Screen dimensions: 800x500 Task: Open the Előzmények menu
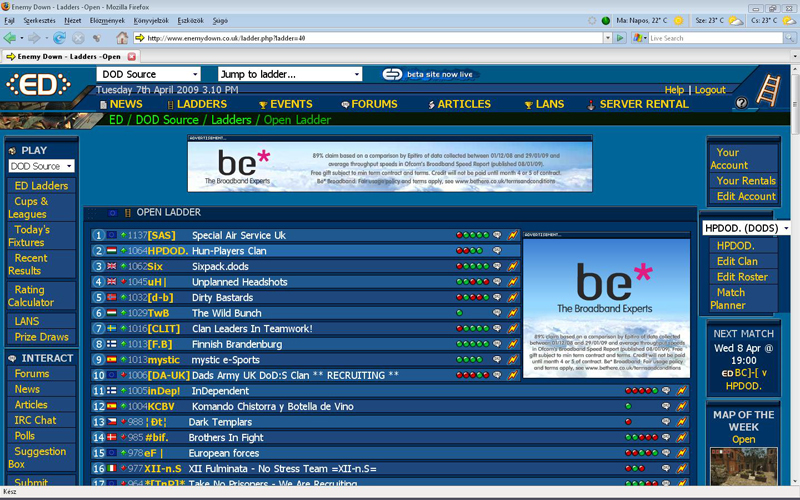click(x=107, y=21)
